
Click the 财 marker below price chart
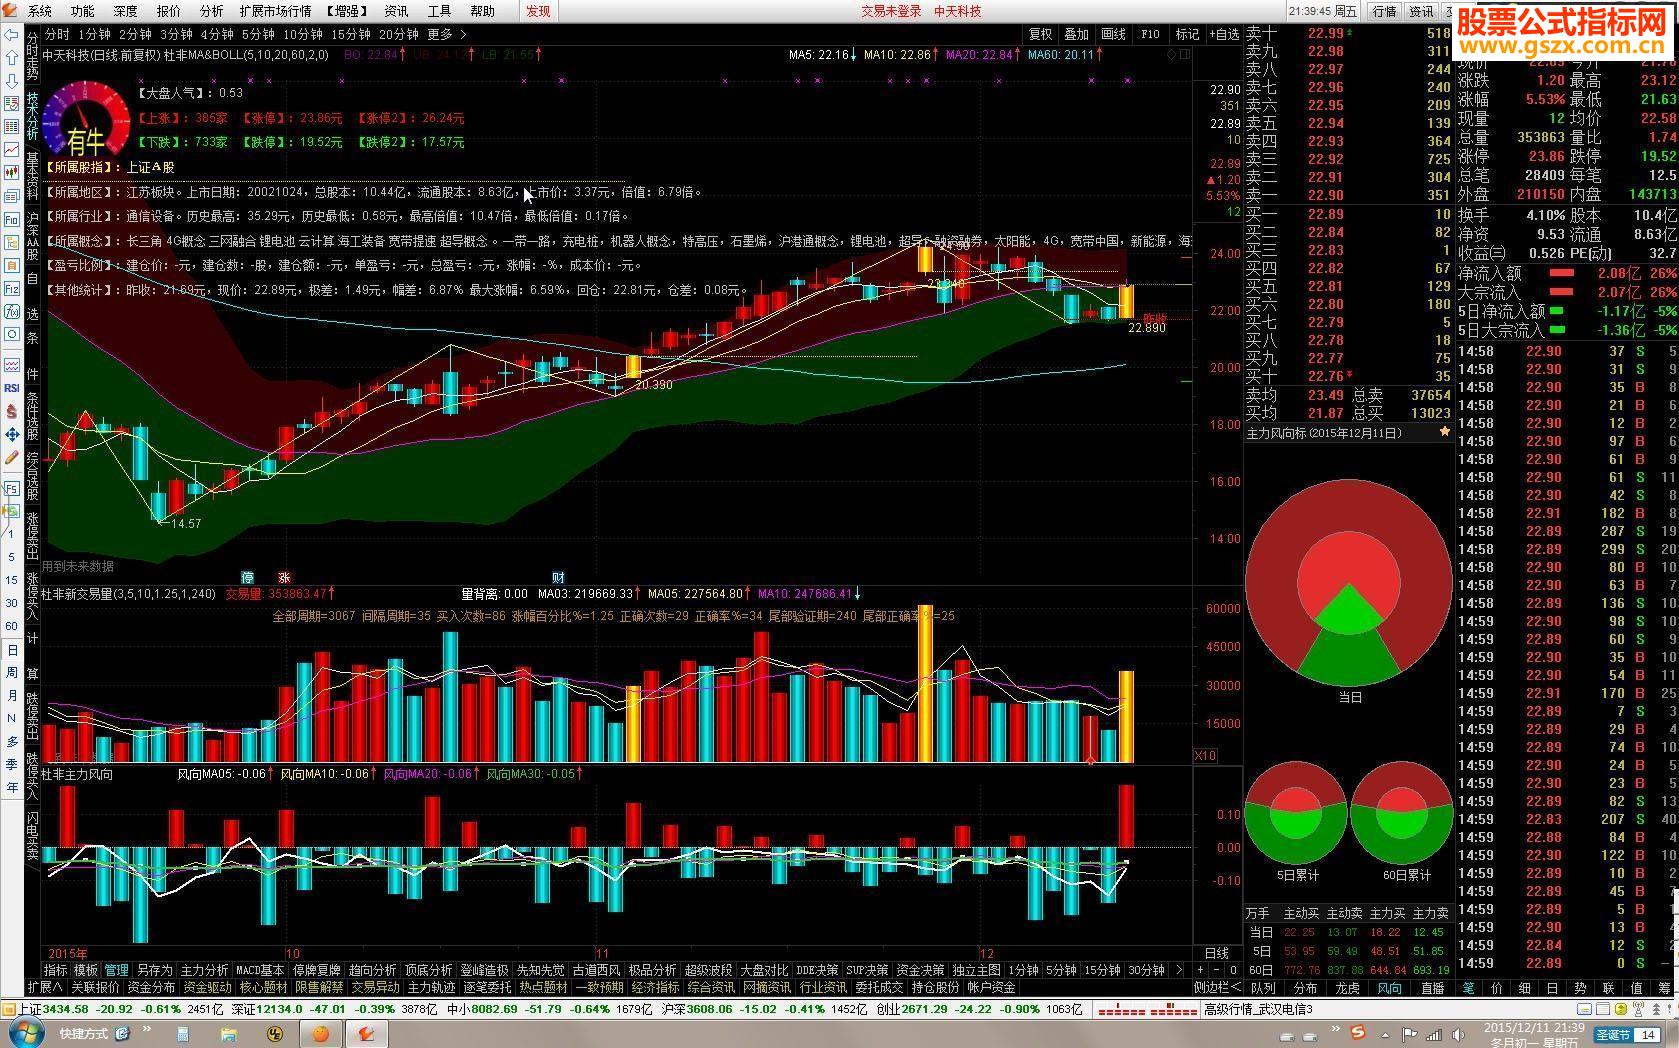(x=558, y=577)
